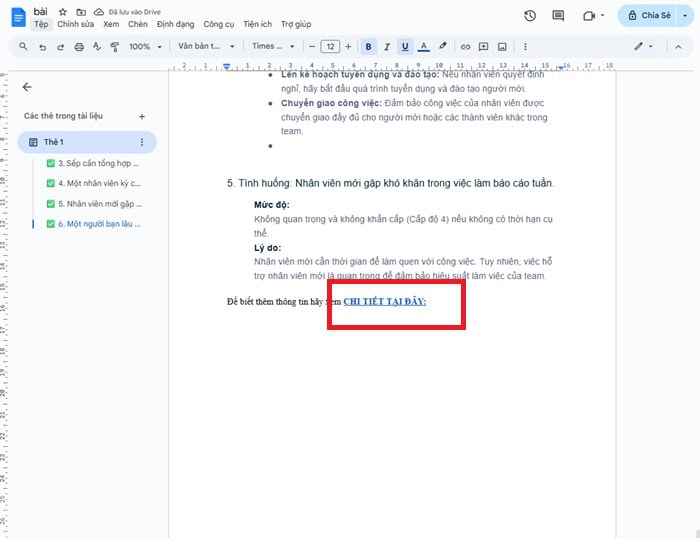Toggle bold formatting
700x538 pixels.
pos(368,46)
